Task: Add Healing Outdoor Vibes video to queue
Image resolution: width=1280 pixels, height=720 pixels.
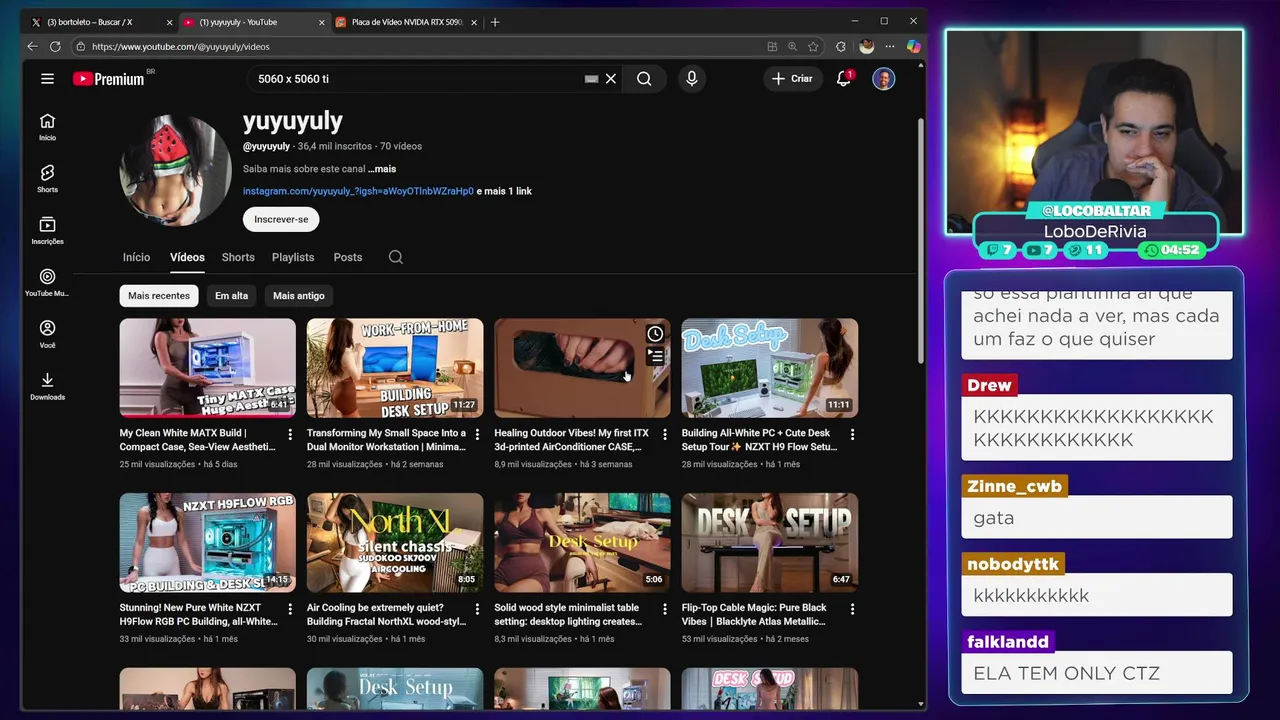Action: (655, 354)
